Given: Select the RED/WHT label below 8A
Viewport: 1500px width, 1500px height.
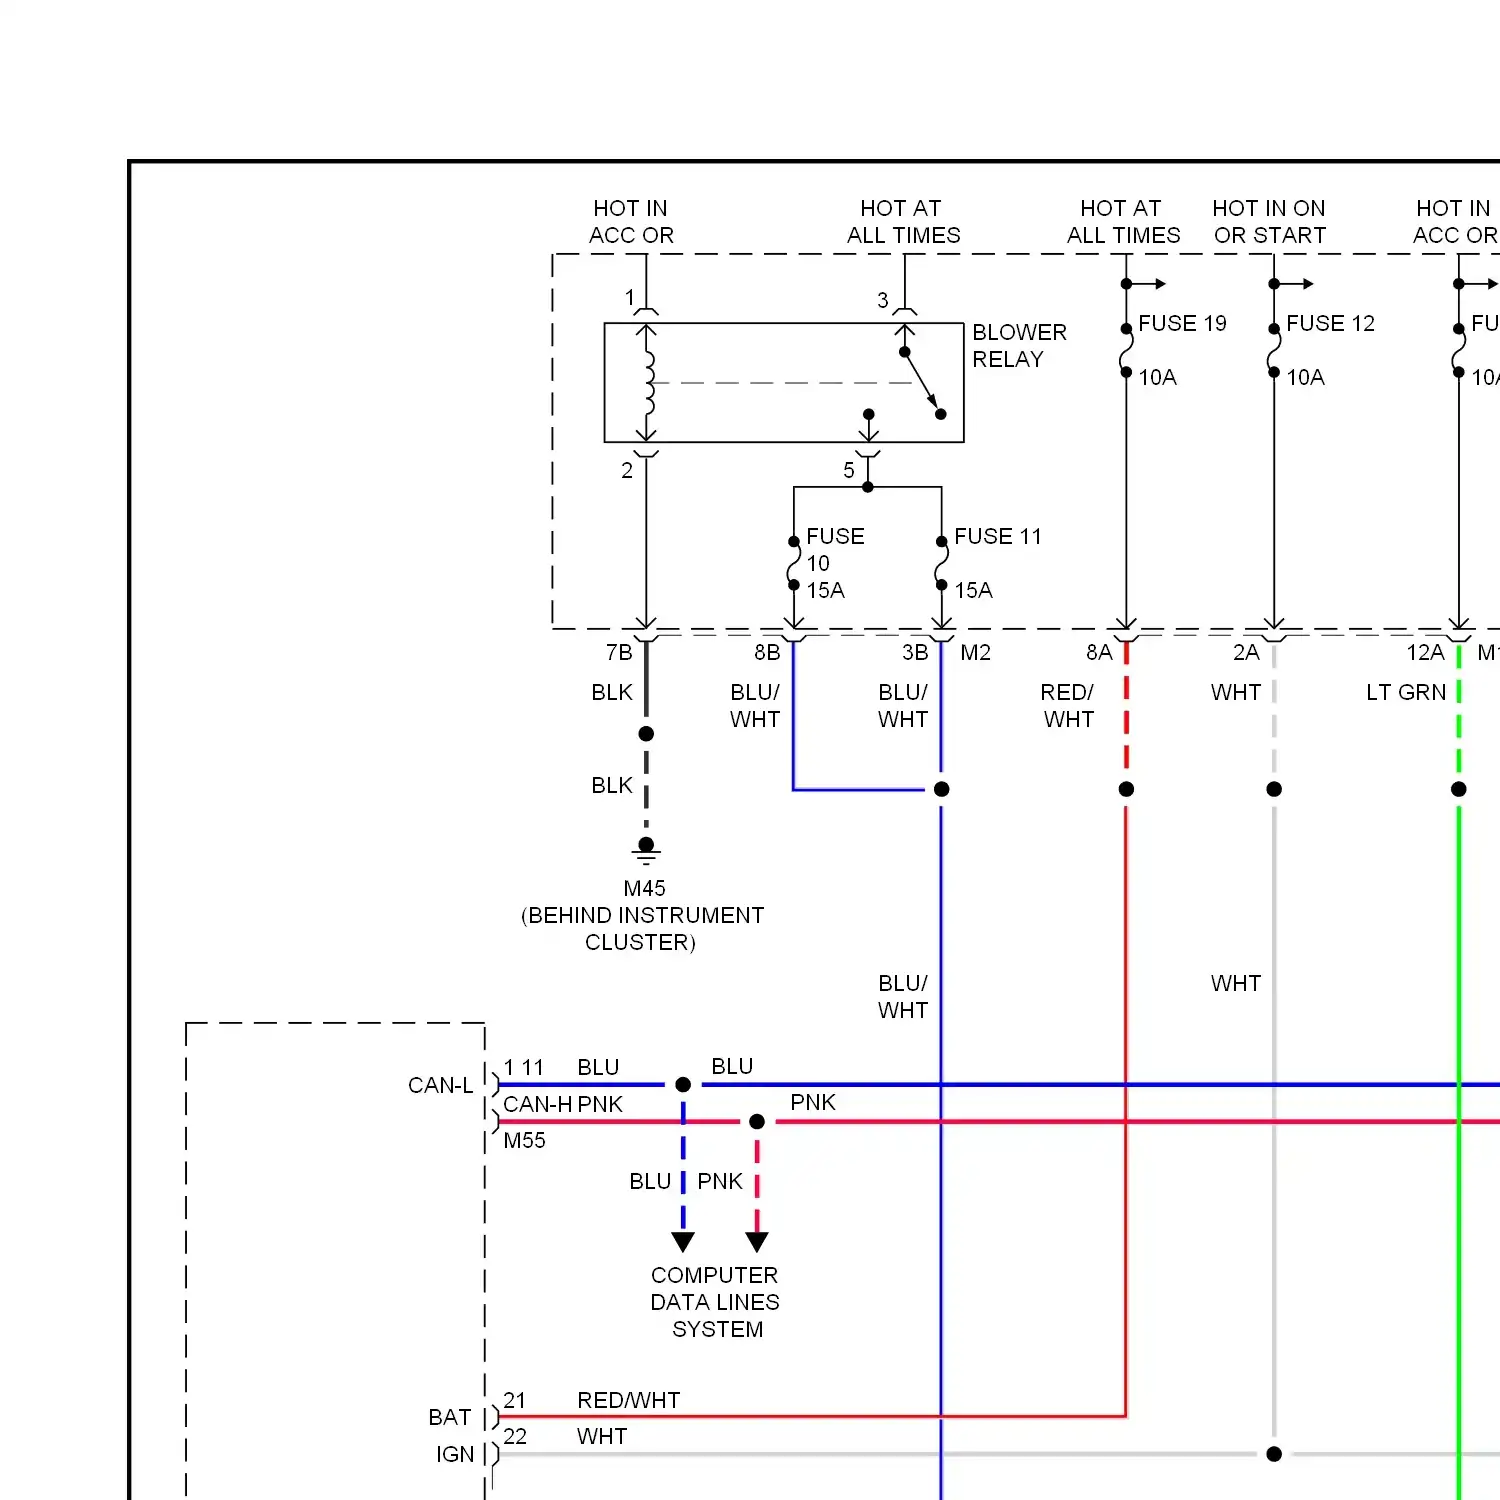Looking at the screenshot, I should (x=1068, y=705).
